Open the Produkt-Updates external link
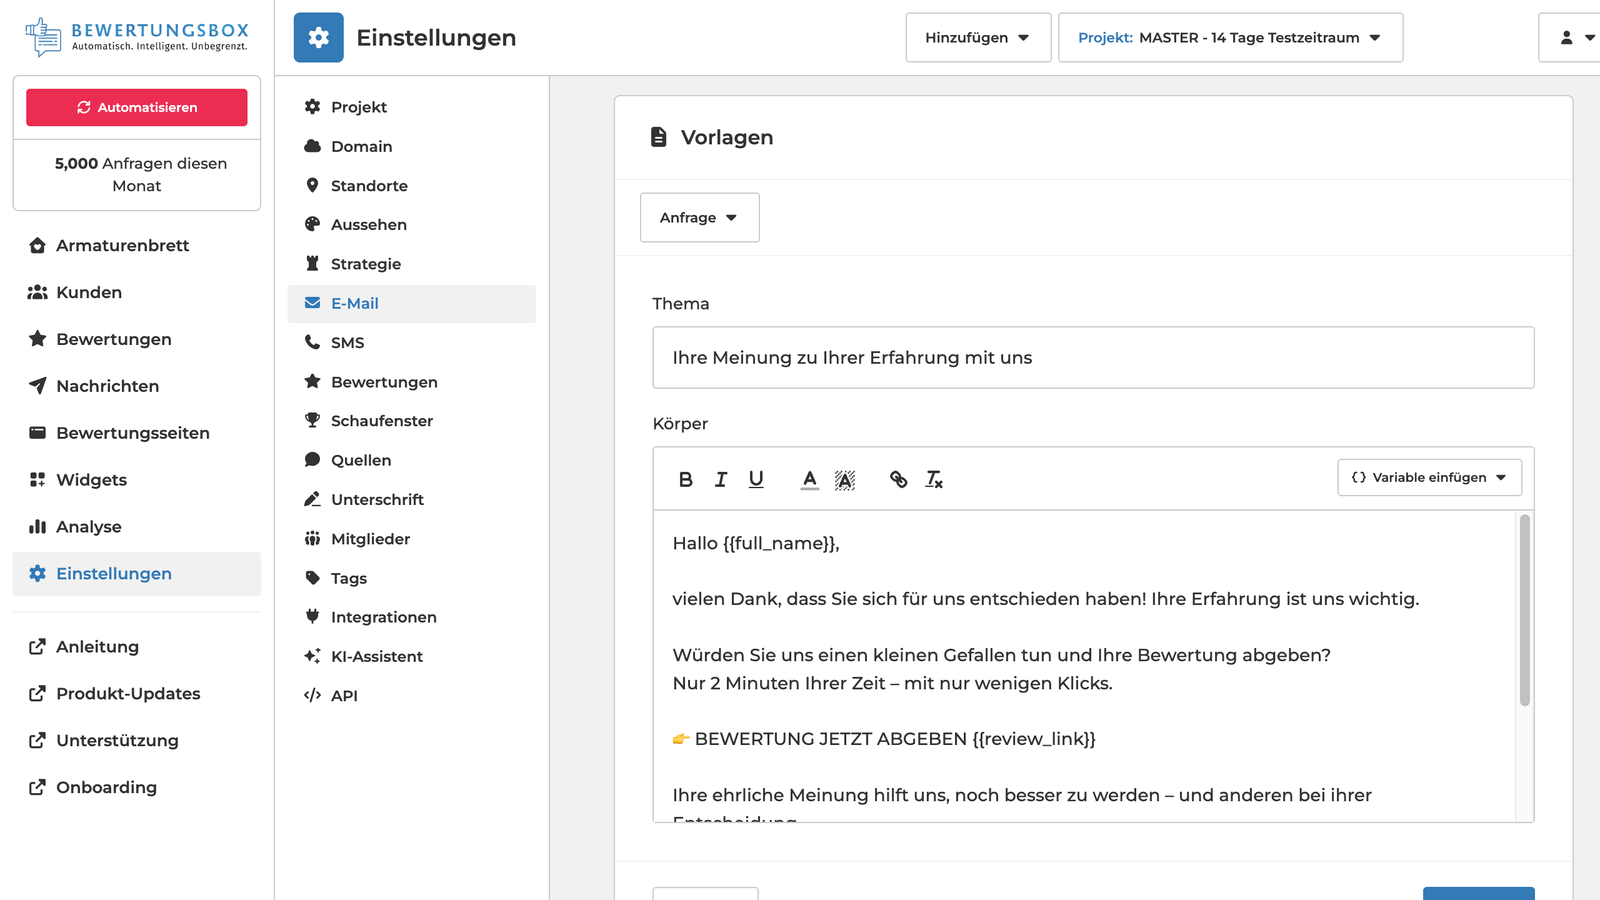 point(128,694)
